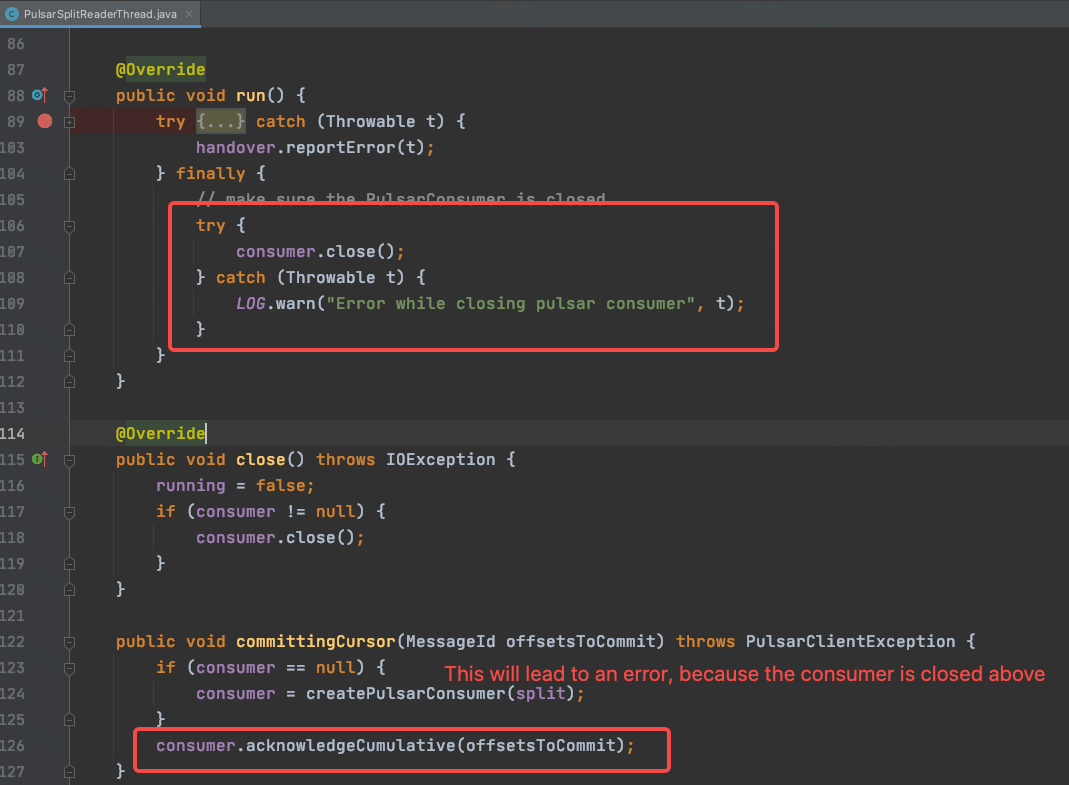Click the offsetsToCommit parameter on line 122
The image size is (1069, 785).
(580, 642)
